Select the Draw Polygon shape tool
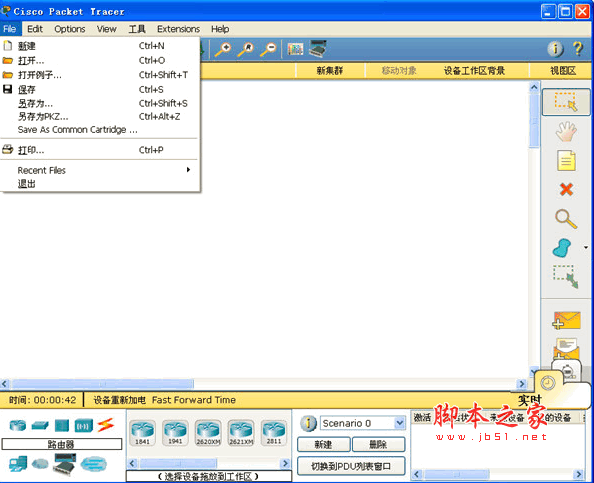Screen dimensions: 594x483 coord(562,248)
